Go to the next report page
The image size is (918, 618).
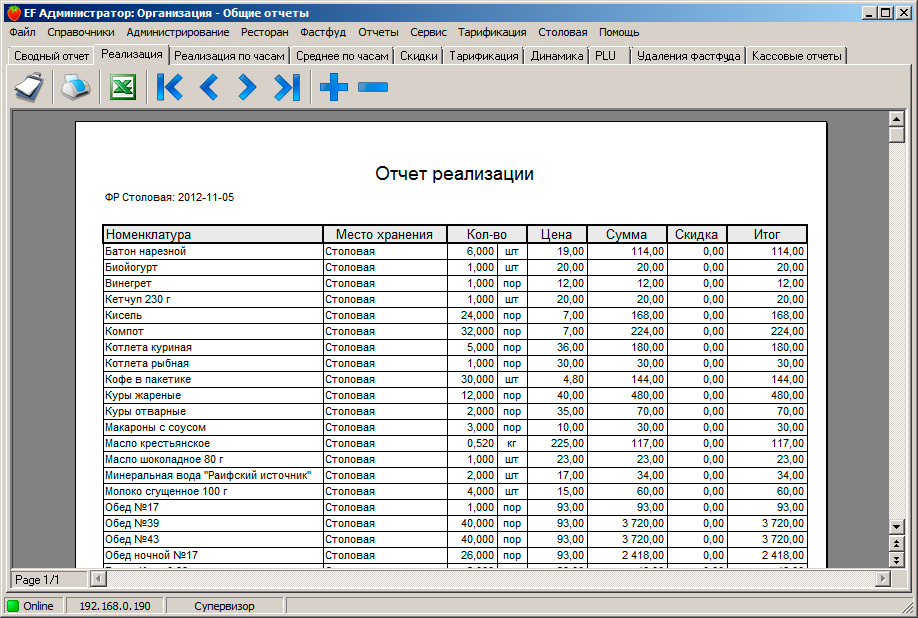point(247,88)
